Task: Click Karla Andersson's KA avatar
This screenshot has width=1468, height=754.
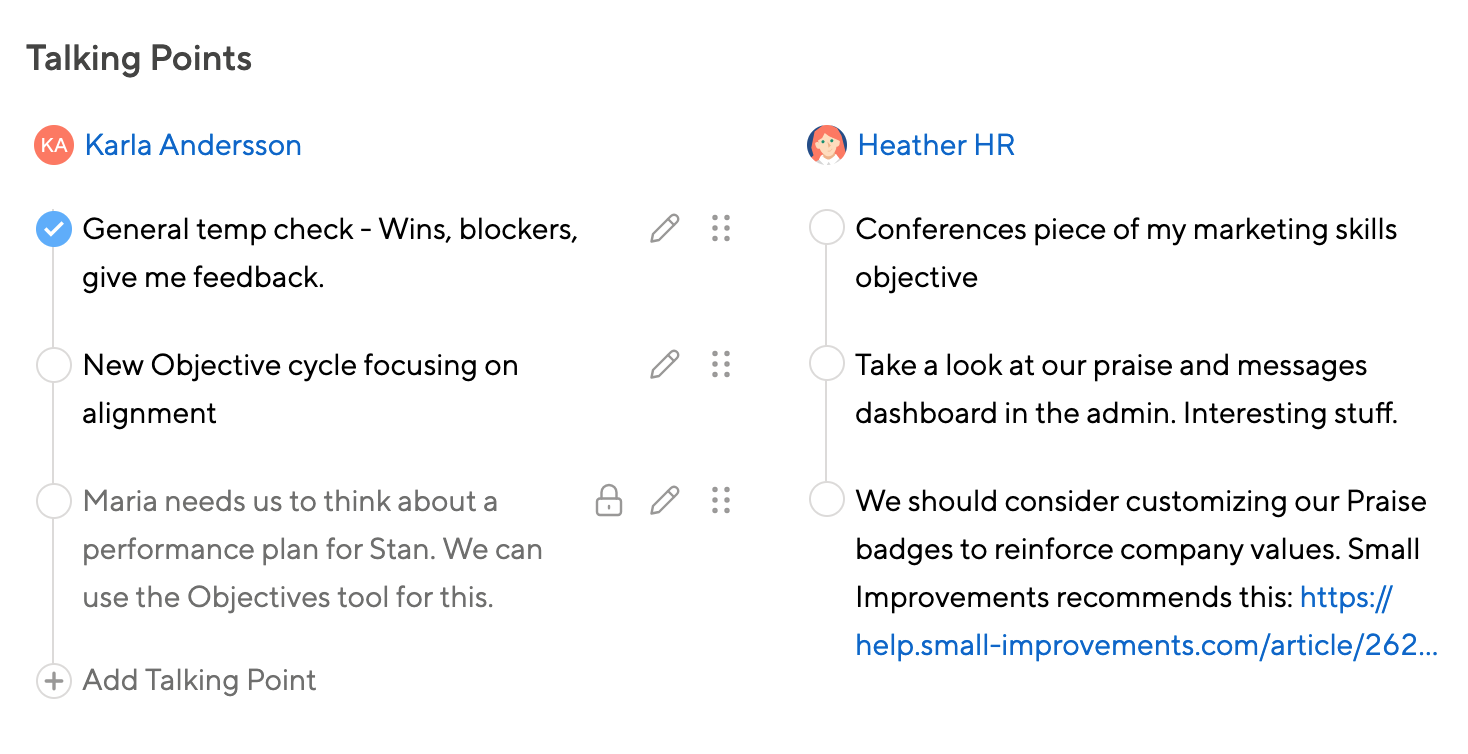Action: 54,145
